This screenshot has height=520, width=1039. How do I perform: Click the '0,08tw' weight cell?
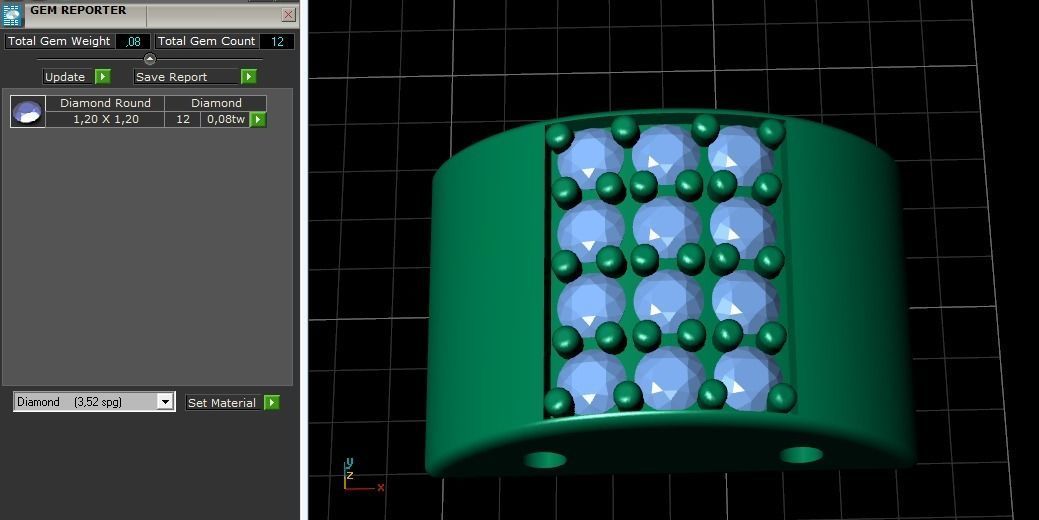[x=225, y=119]
